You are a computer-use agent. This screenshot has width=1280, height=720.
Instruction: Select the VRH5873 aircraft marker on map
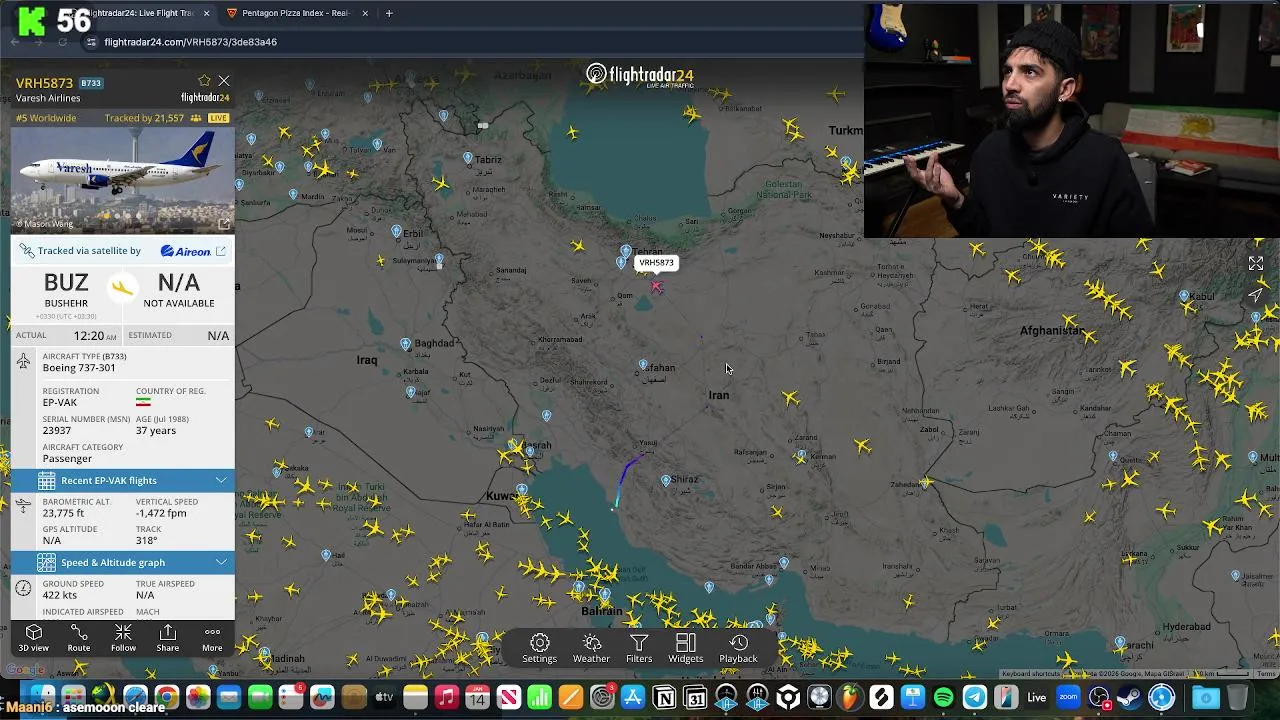tap(656, 287)
